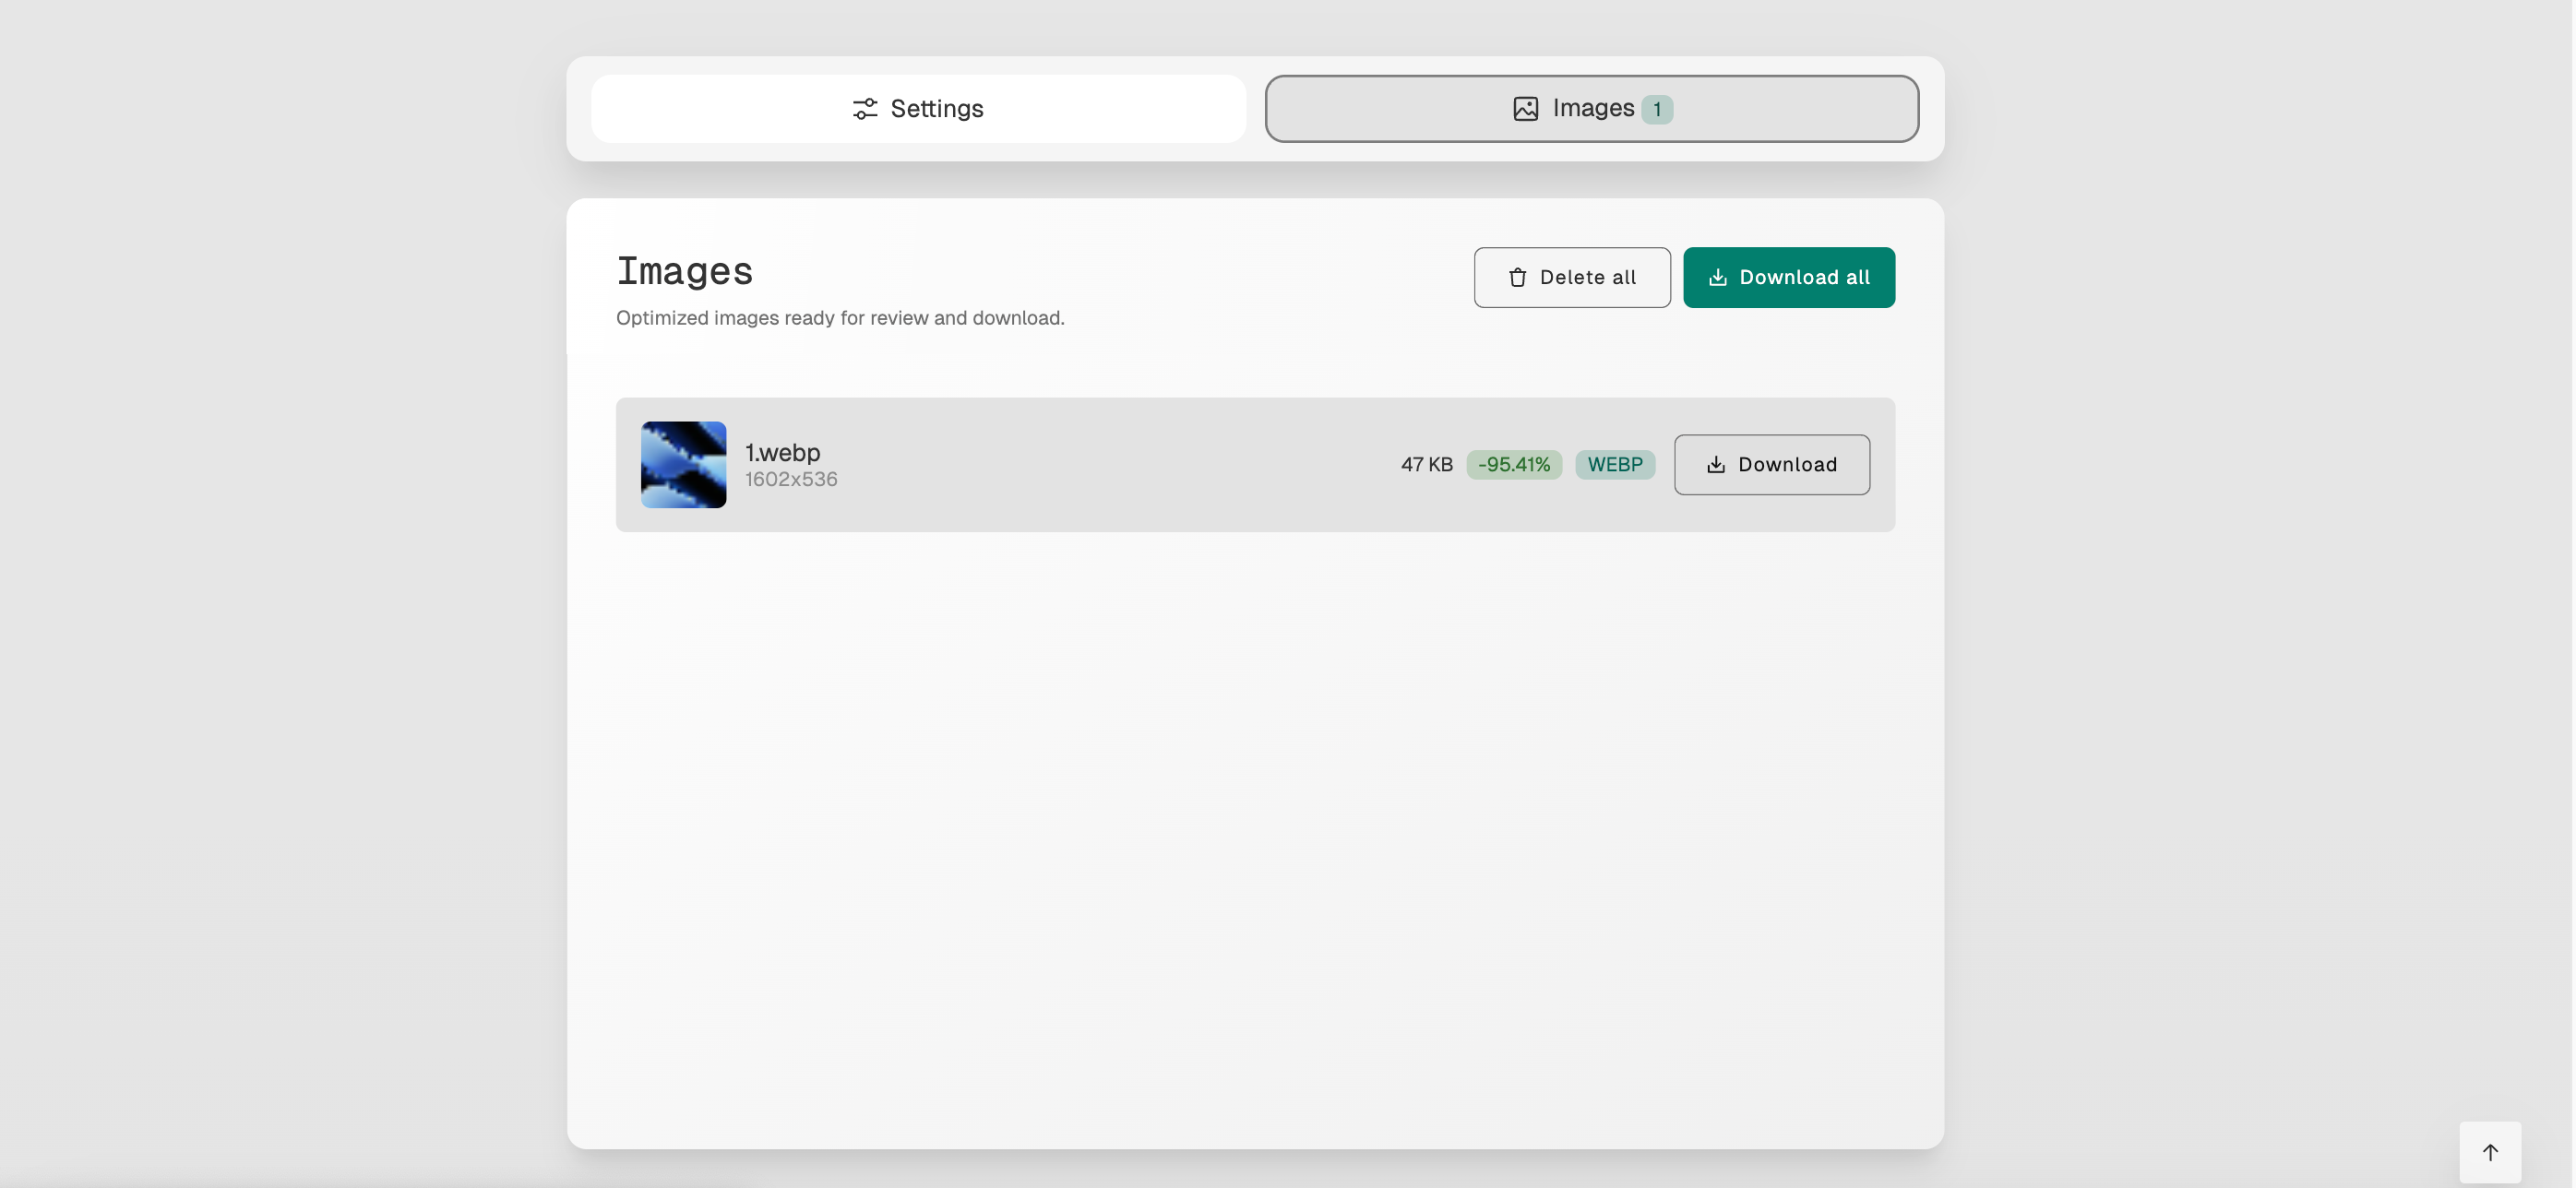Switch to the Settings tab
This screenshot has height=1188, width=2576.
918,109
